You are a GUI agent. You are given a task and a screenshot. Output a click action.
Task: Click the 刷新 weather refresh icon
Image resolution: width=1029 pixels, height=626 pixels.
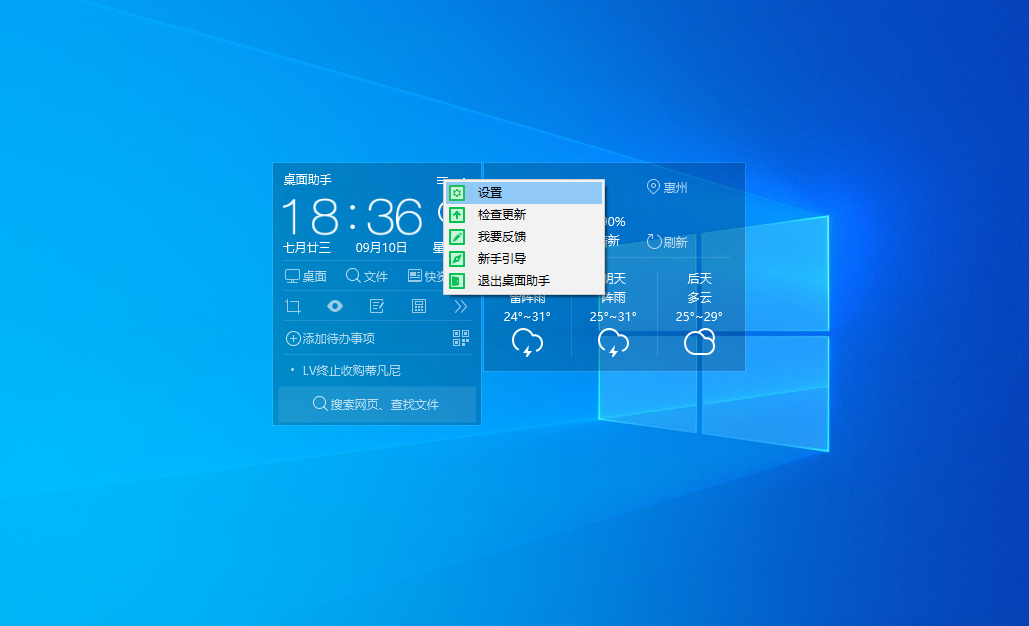[x=652, y=241]
